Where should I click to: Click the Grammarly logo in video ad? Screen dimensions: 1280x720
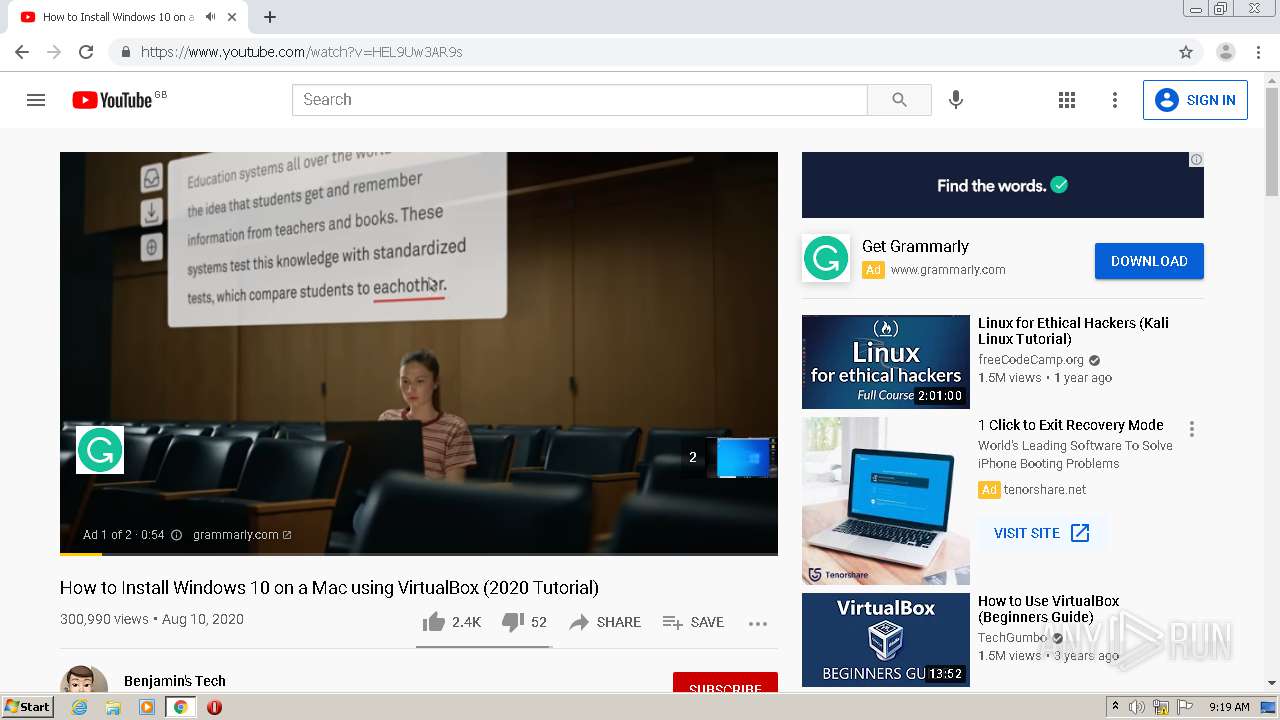point(100,450)
